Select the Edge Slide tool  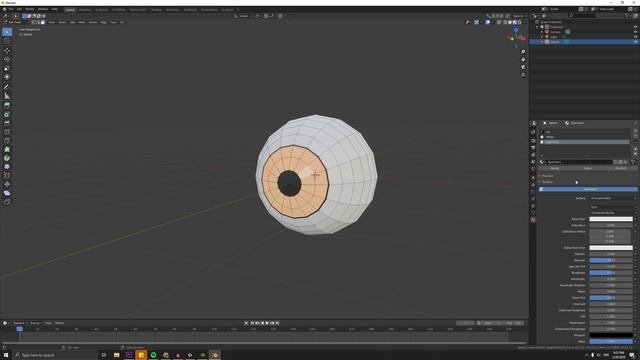tap(7, 176)
